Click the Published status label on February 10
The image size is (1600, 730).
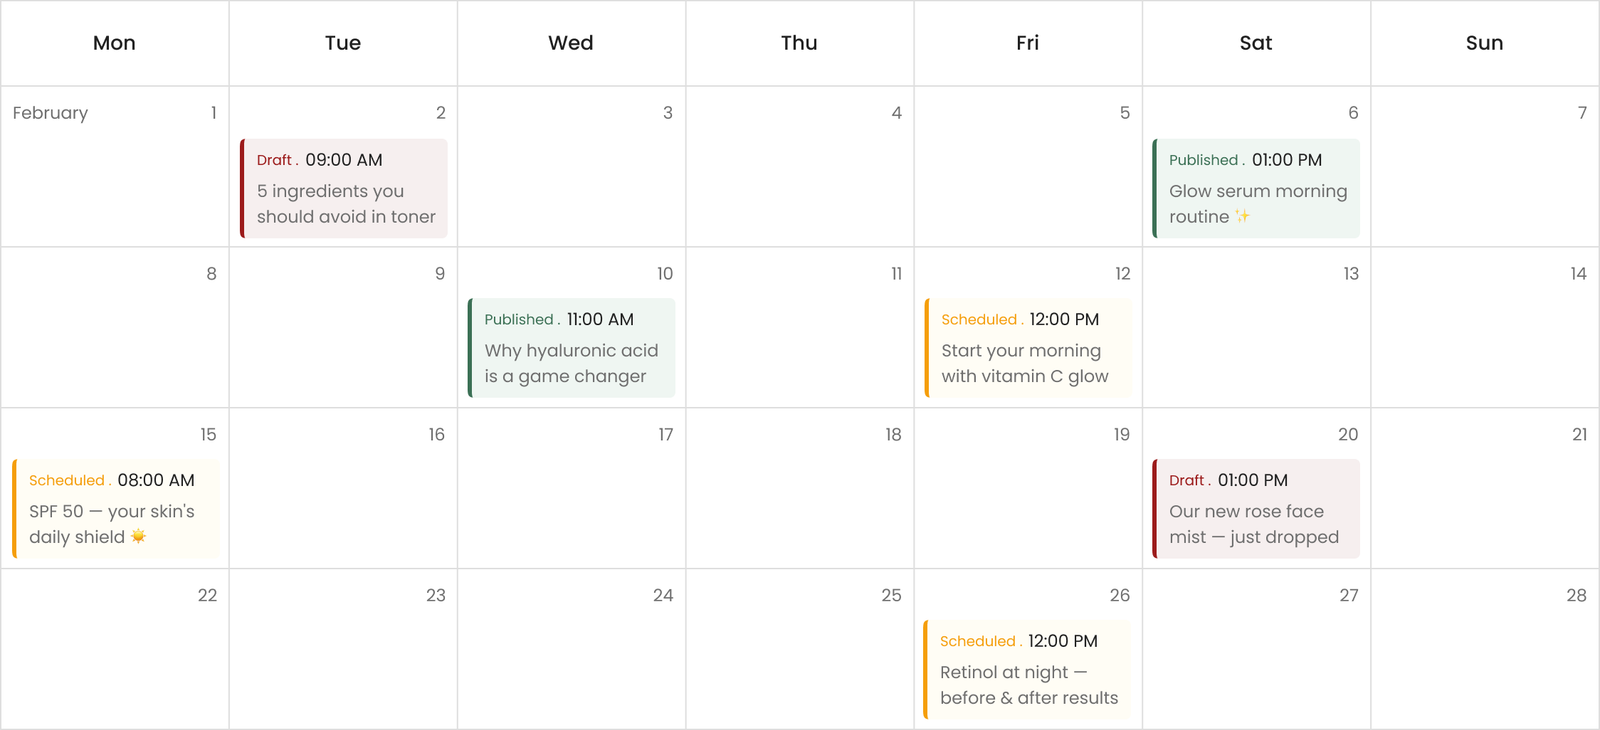(519, 320)
